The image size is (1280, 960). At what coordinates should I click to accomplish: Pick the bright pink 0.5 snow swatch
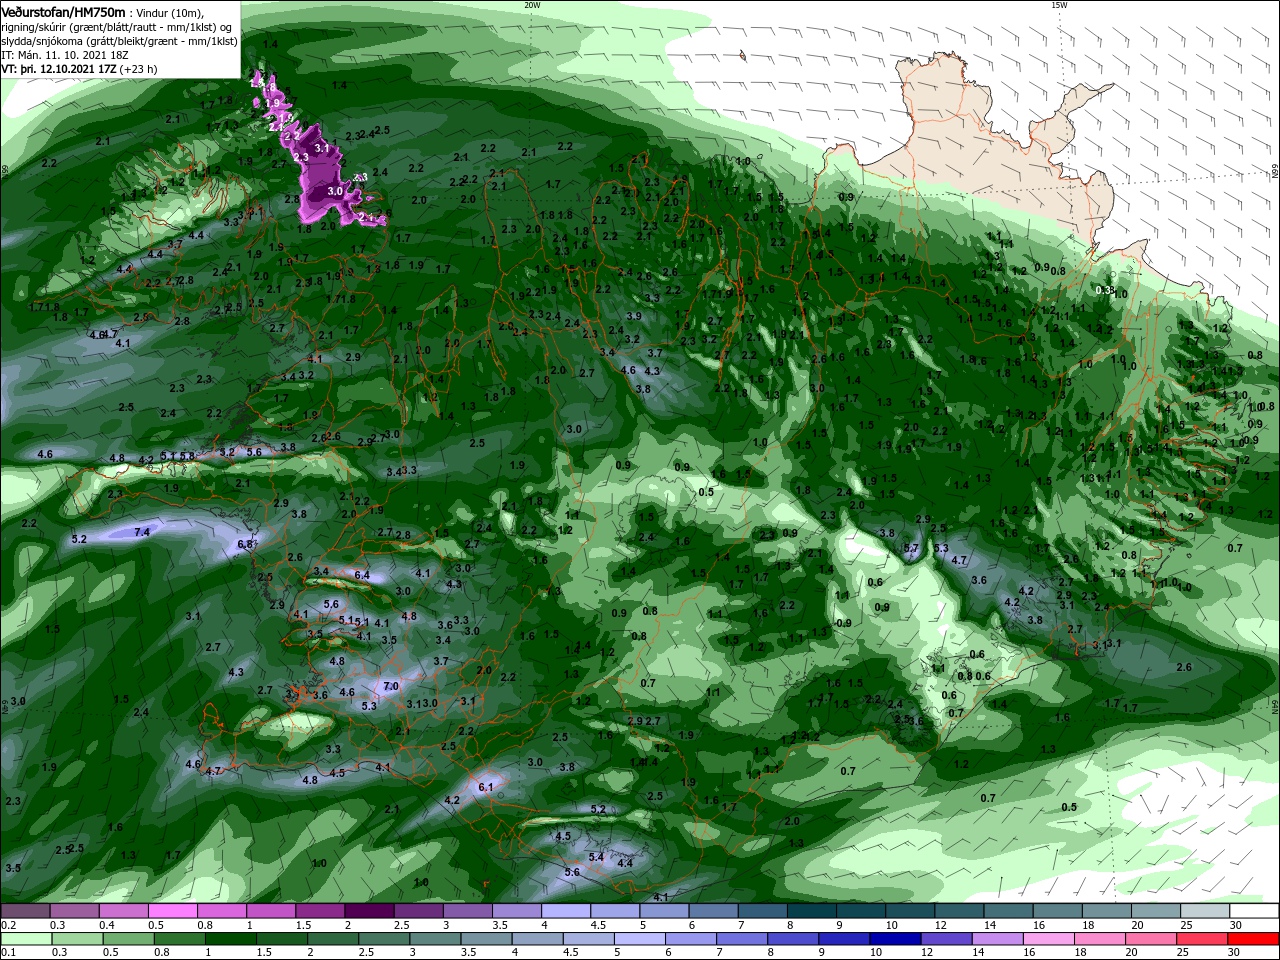172,911
